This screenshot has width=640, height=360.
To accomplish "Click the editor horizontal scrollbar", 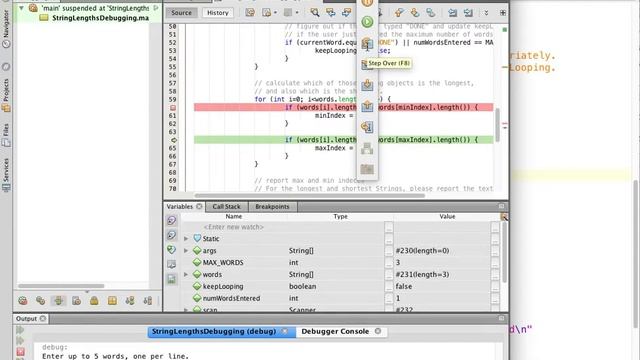I will click(309, 195).
